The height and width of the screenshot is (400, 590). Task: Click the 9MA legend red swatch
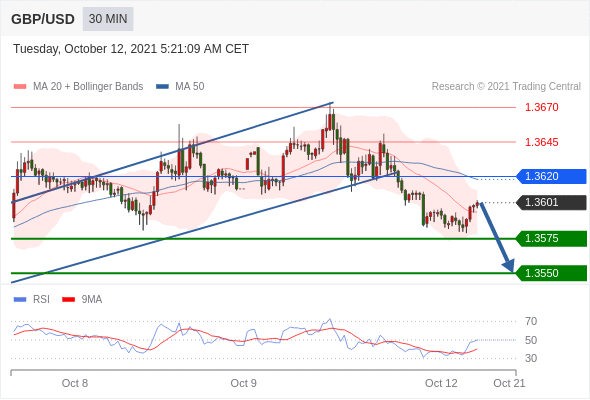[68, 300]
